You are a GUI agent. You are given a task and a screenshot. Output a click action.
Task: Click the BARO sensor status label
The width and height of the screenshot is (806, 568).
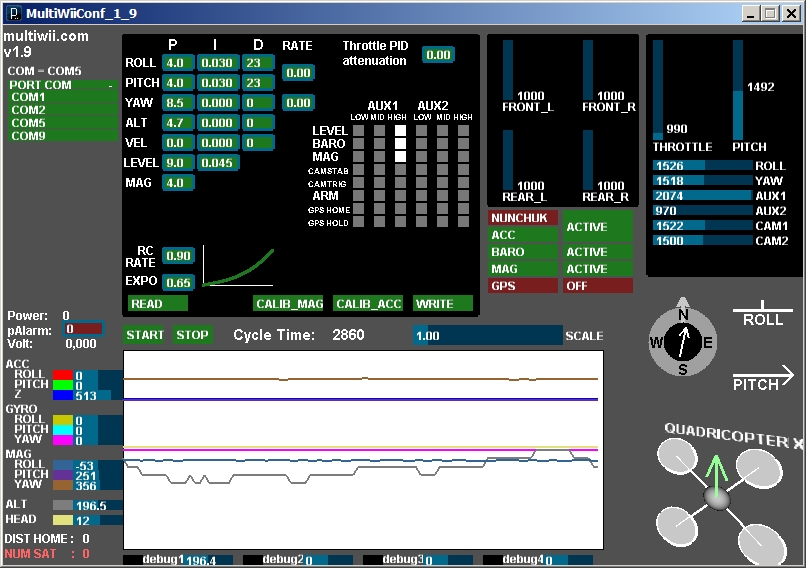coord(523,252)
